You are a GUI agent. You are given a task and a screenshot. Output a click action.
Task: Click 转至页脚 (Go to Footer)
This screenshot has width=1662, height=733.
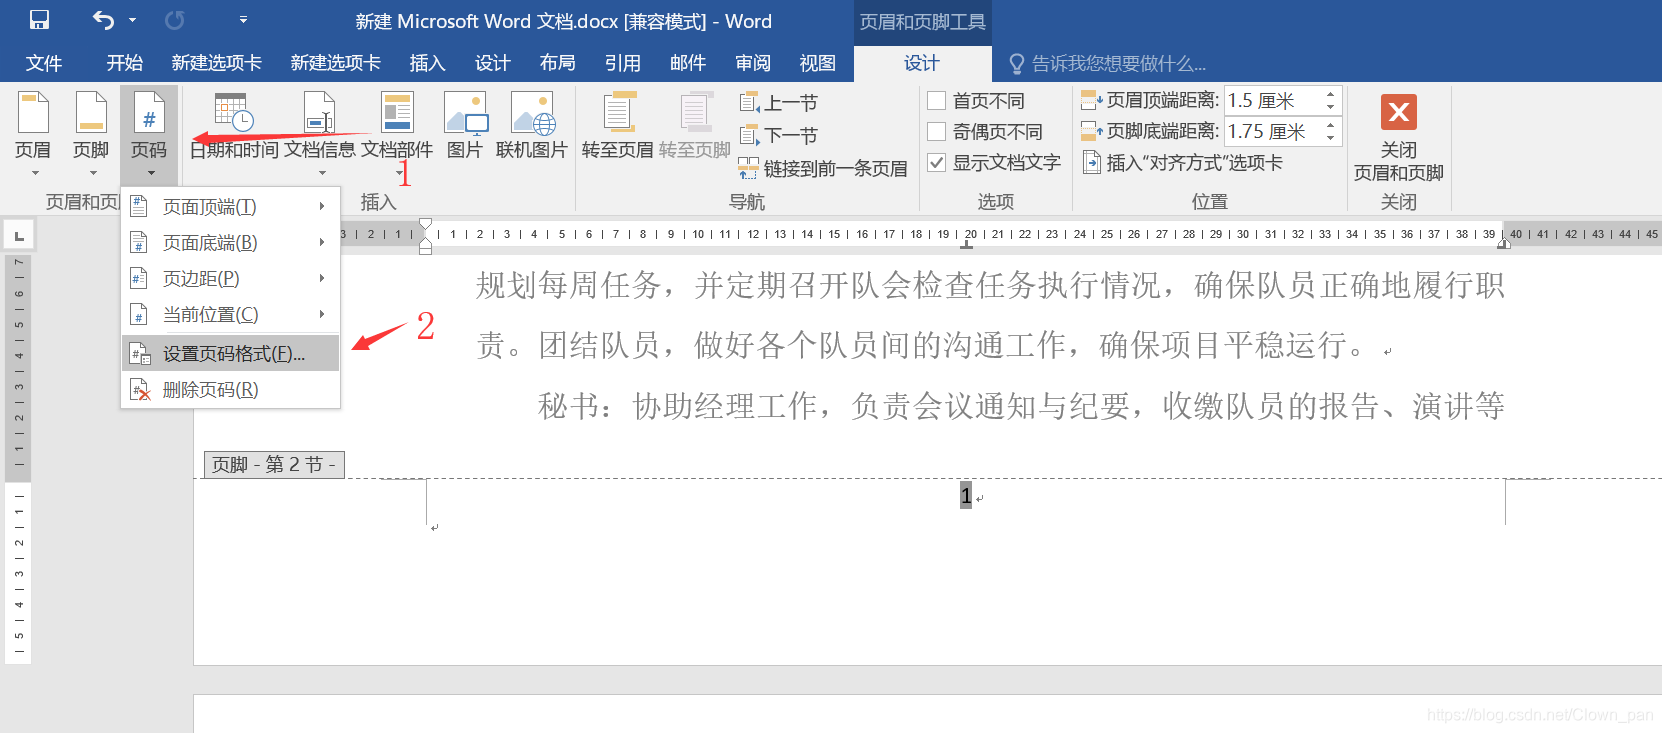click(695, 126)
